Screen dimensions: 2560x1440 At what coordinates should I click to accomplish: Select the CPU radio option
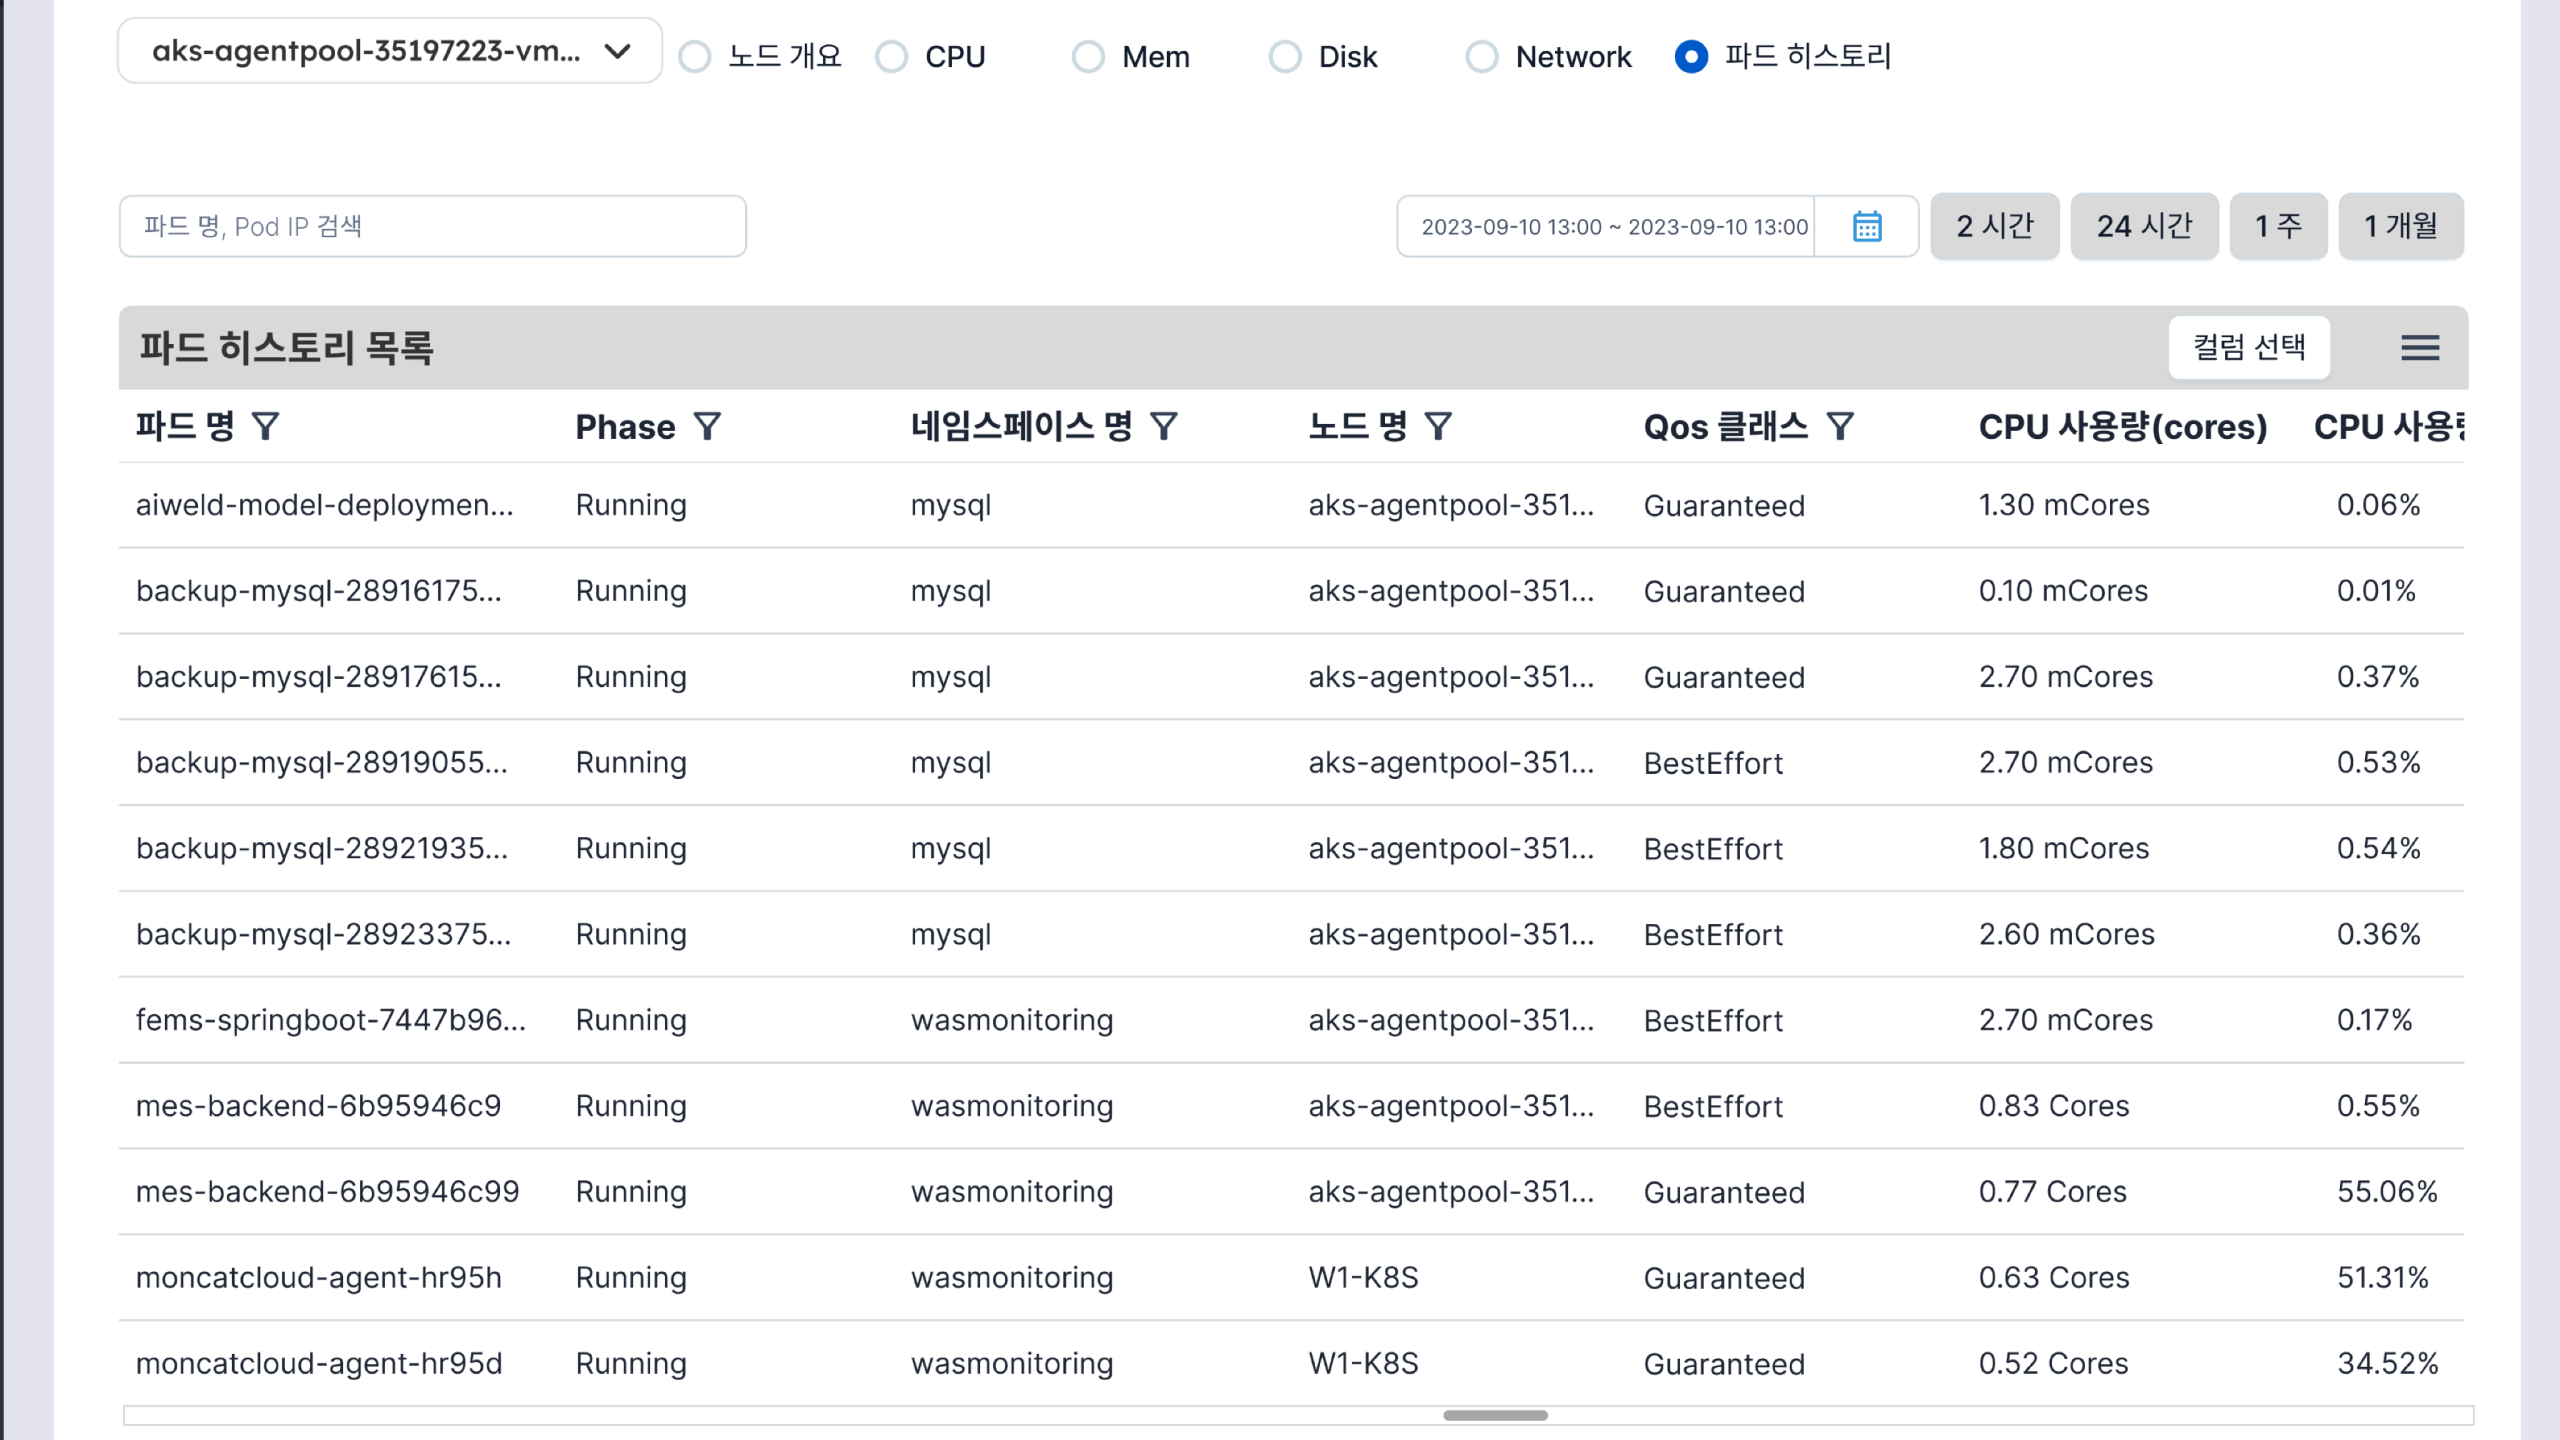pos(891,57)
